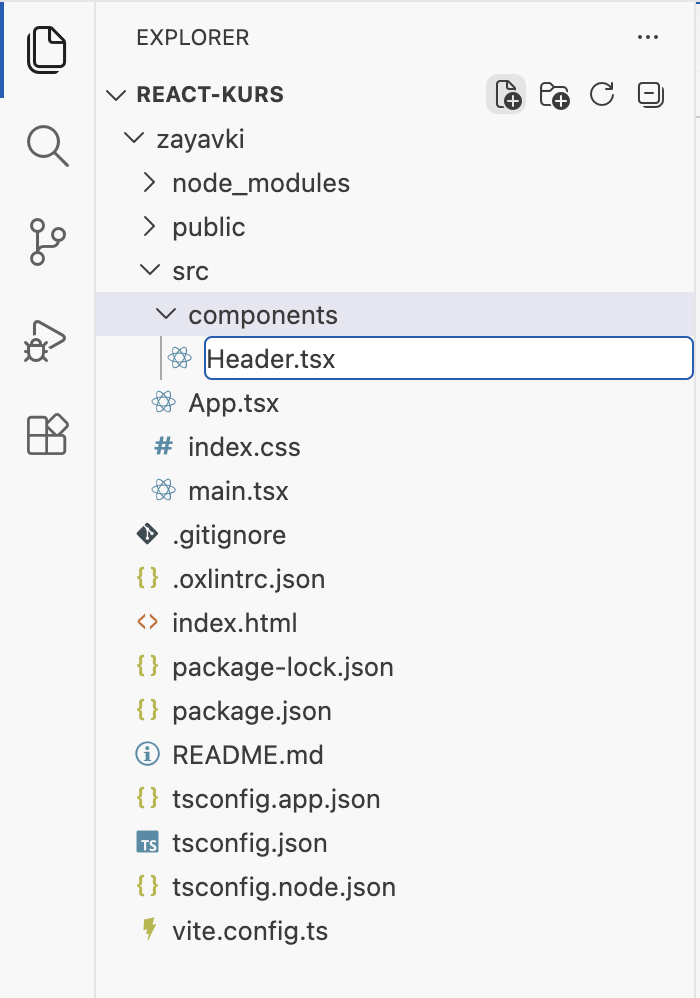
Task: Open index.html file
Action: pos(235,622)
